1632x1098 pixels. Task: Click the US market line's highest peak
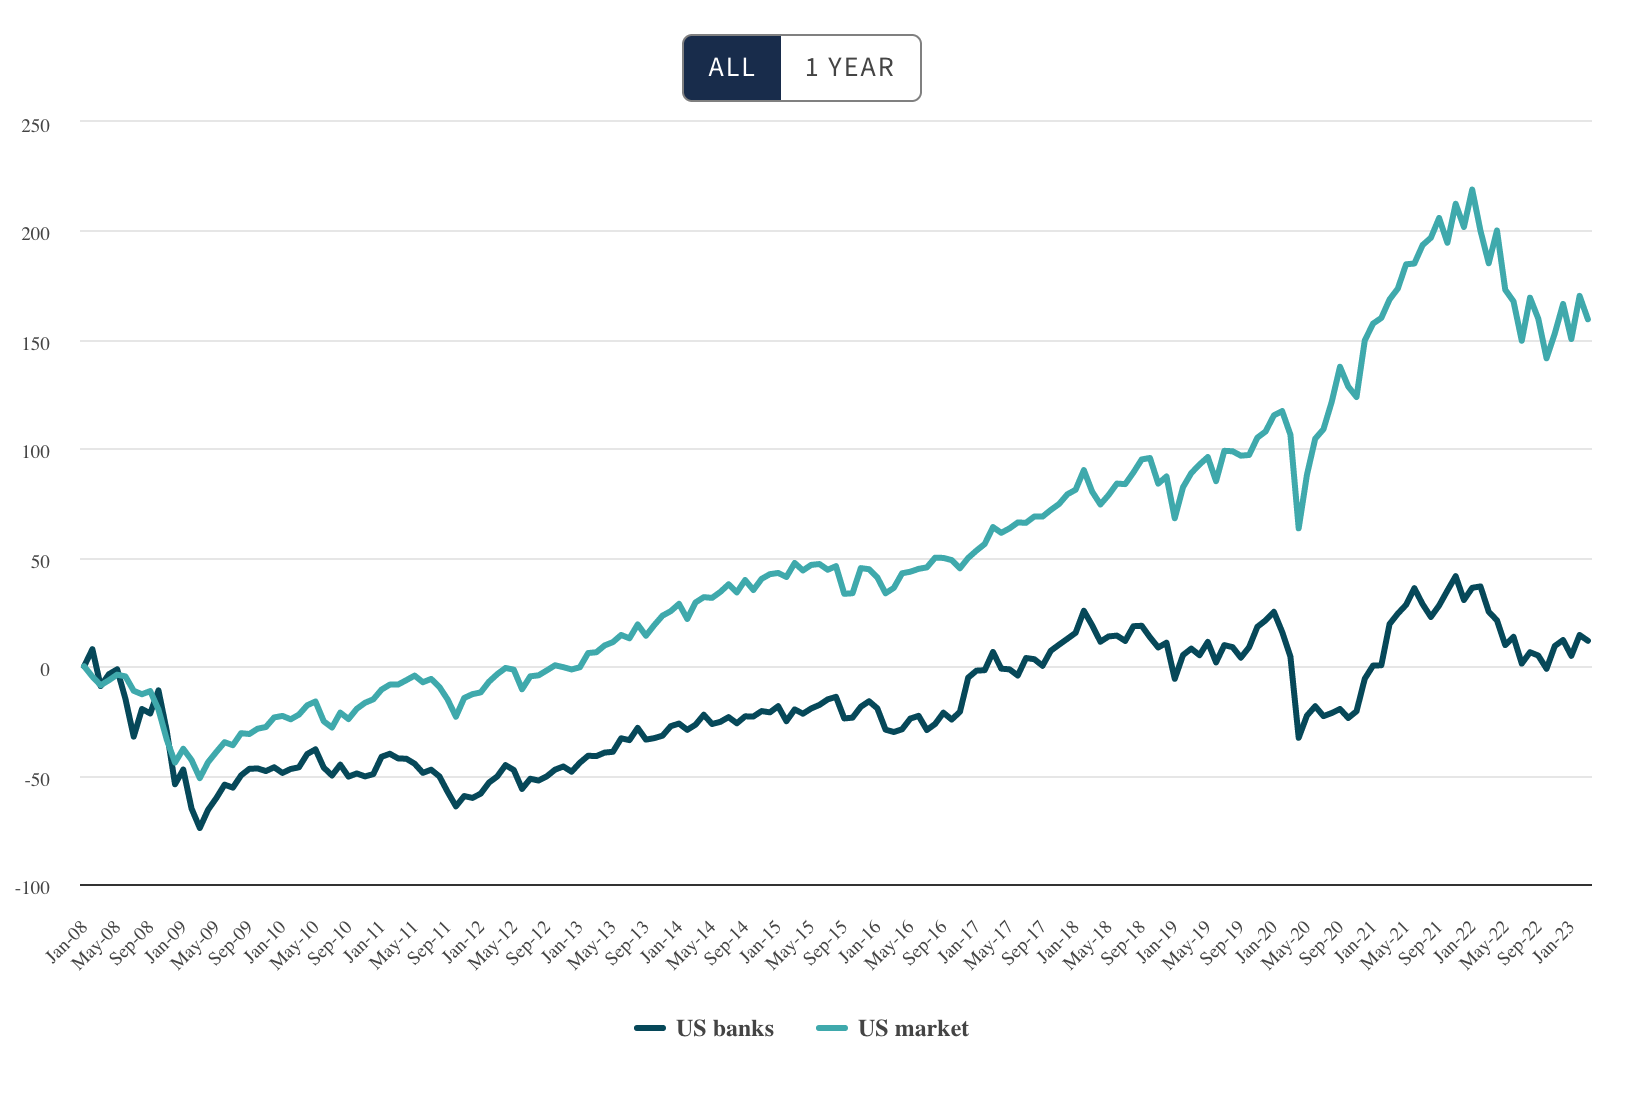click(x=1472, y=190)
